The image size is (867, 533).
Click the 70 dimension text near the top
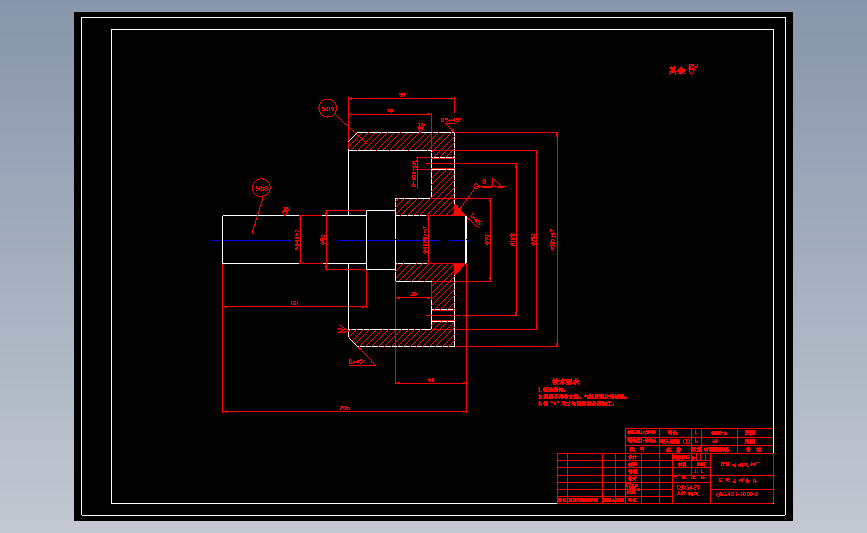390,111
